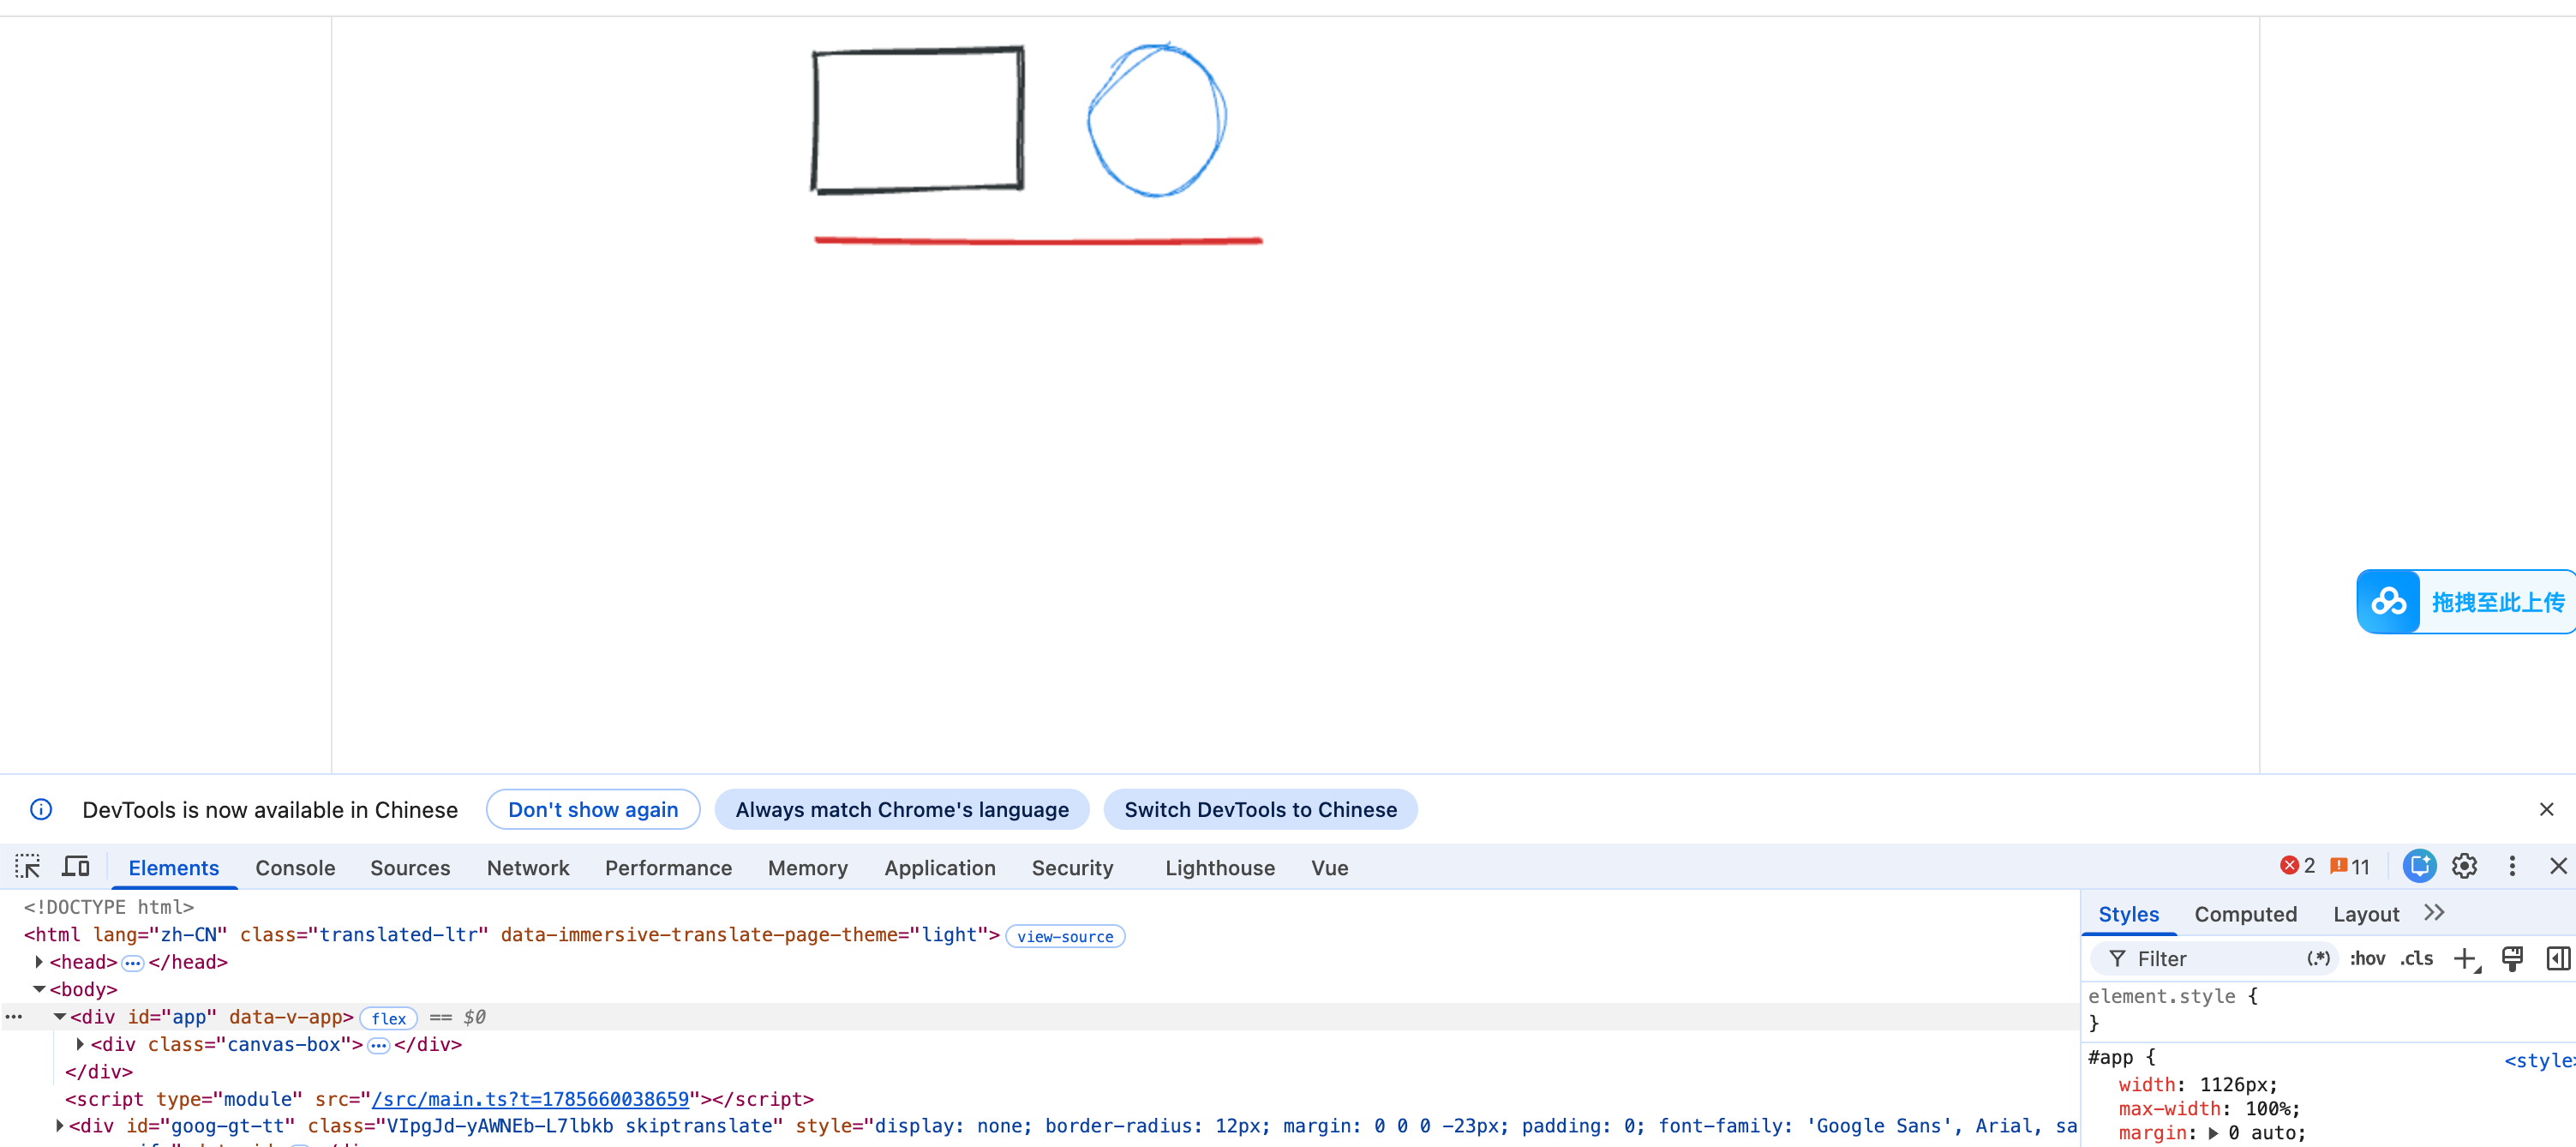Close the DevTools panel
This screenshot has height=1147, width=2576.
point(2558,866)
